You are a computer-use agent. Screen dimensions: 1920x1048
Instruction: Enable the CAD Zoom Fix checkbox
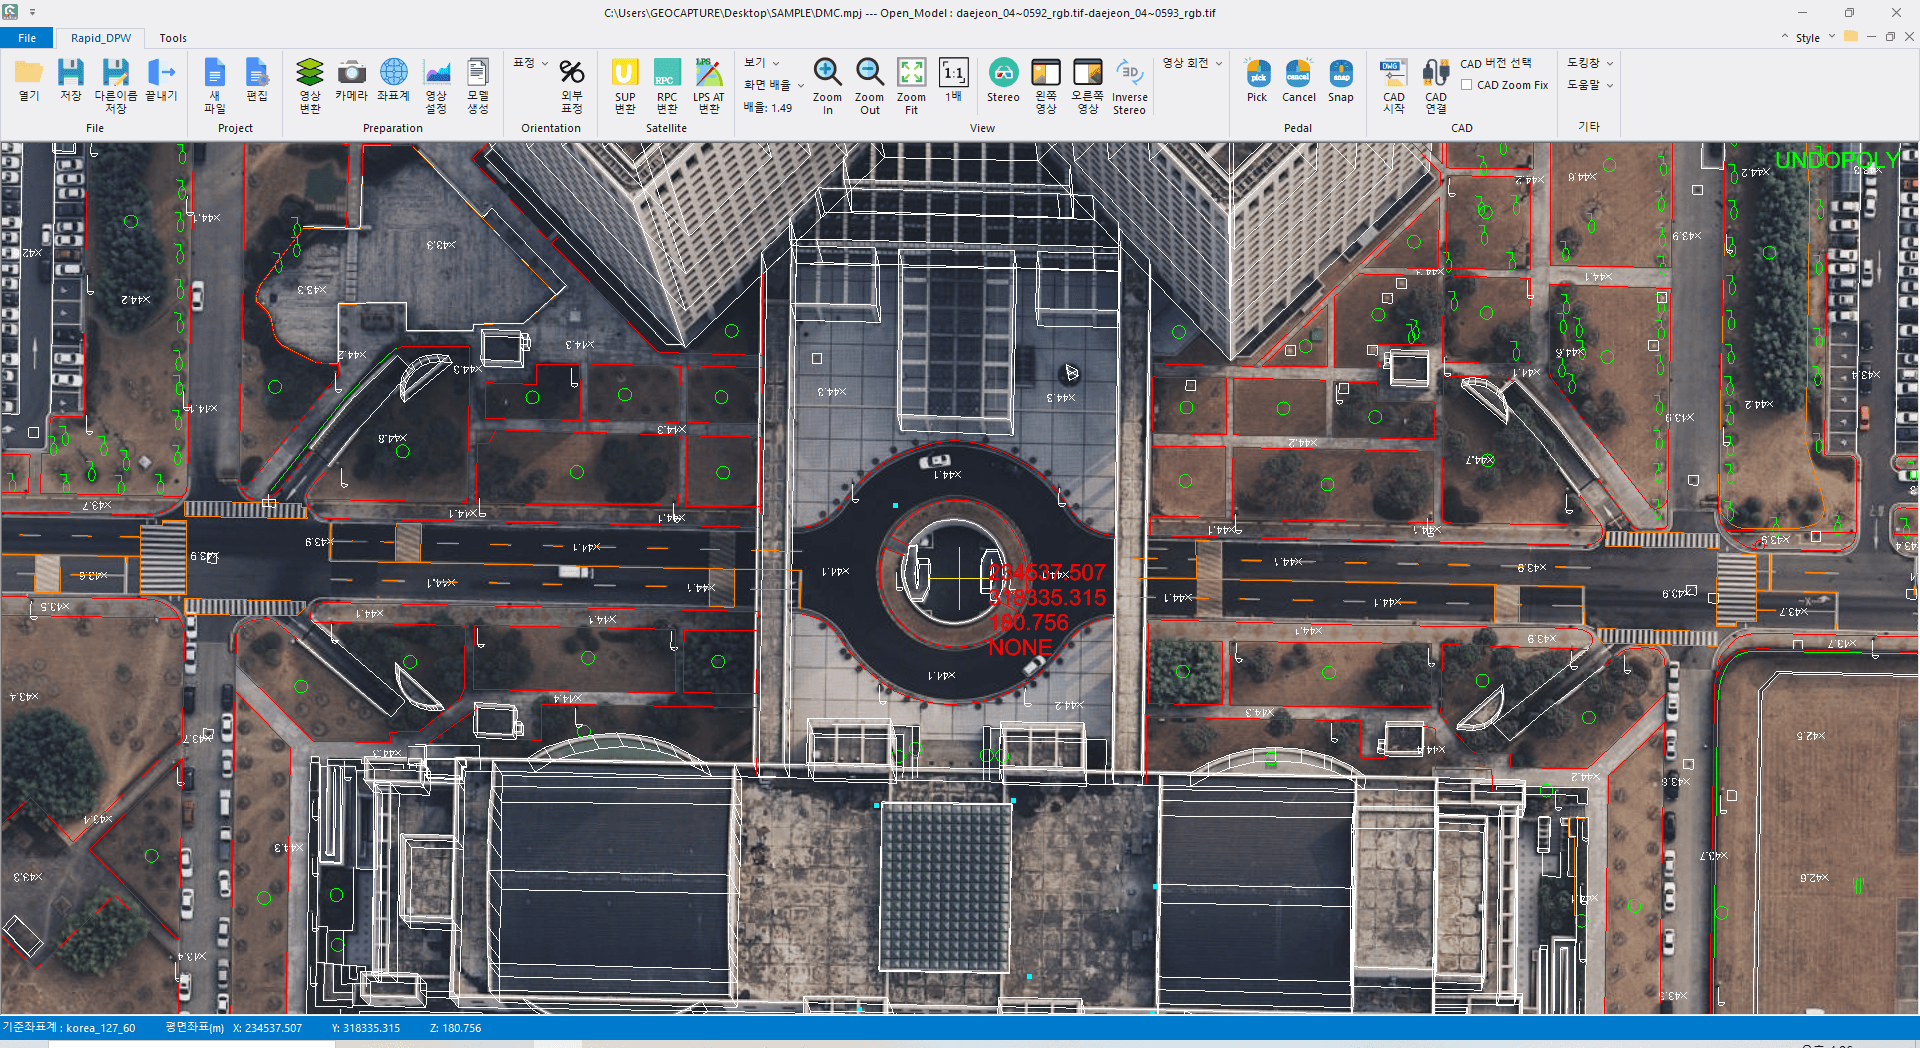(1466, 85)
